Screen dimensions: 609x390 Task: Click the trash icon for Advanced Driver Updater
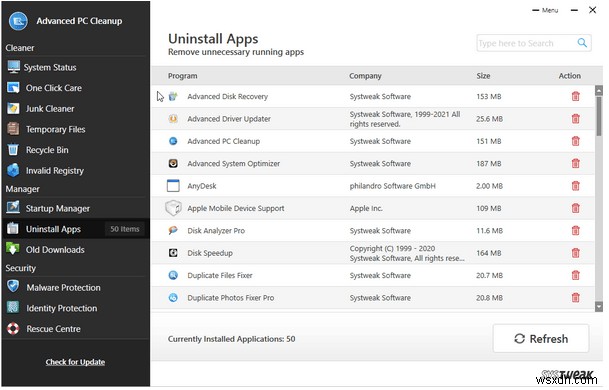tap(575, 119)
